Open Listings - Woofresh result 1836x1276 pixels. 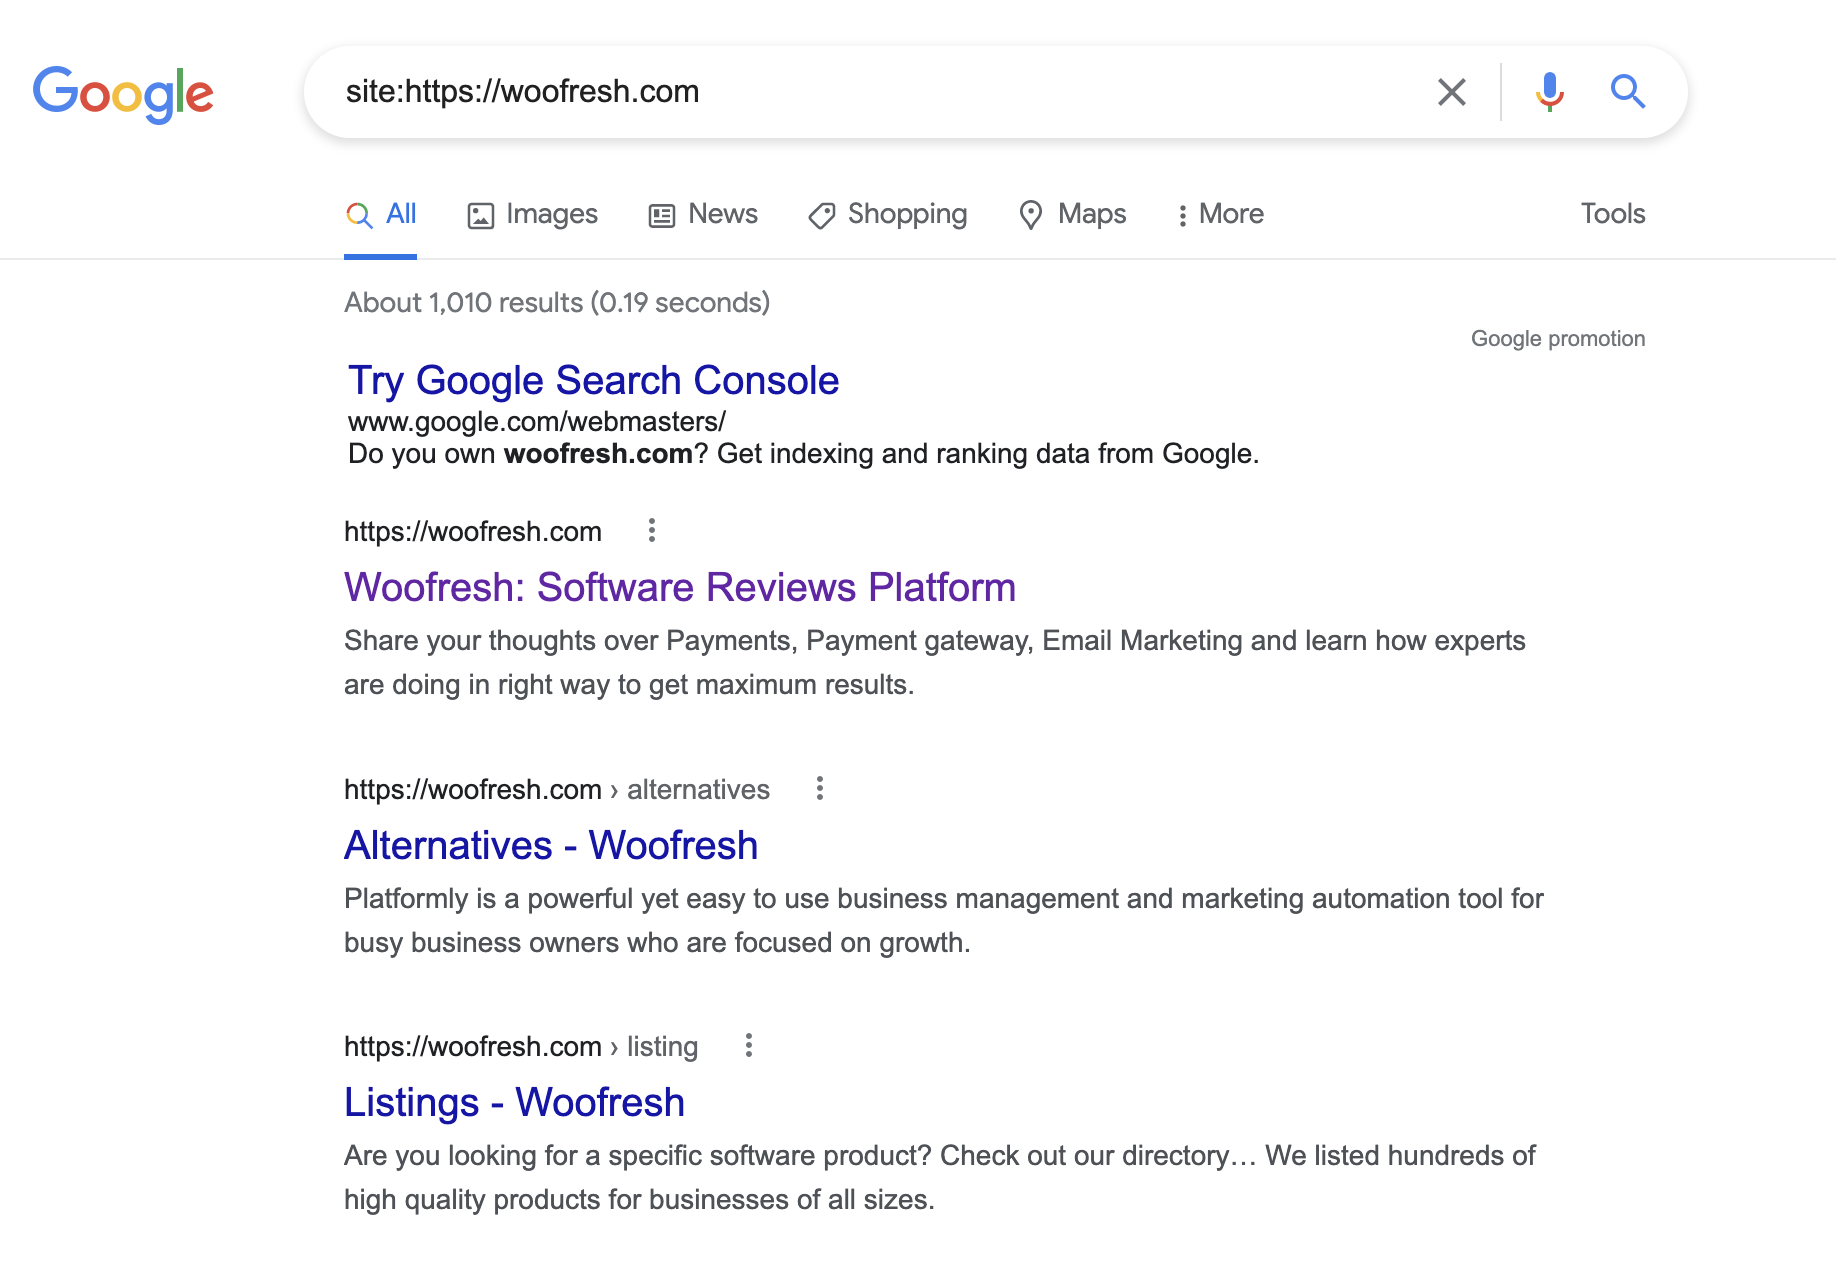[x=514, y=1102]
